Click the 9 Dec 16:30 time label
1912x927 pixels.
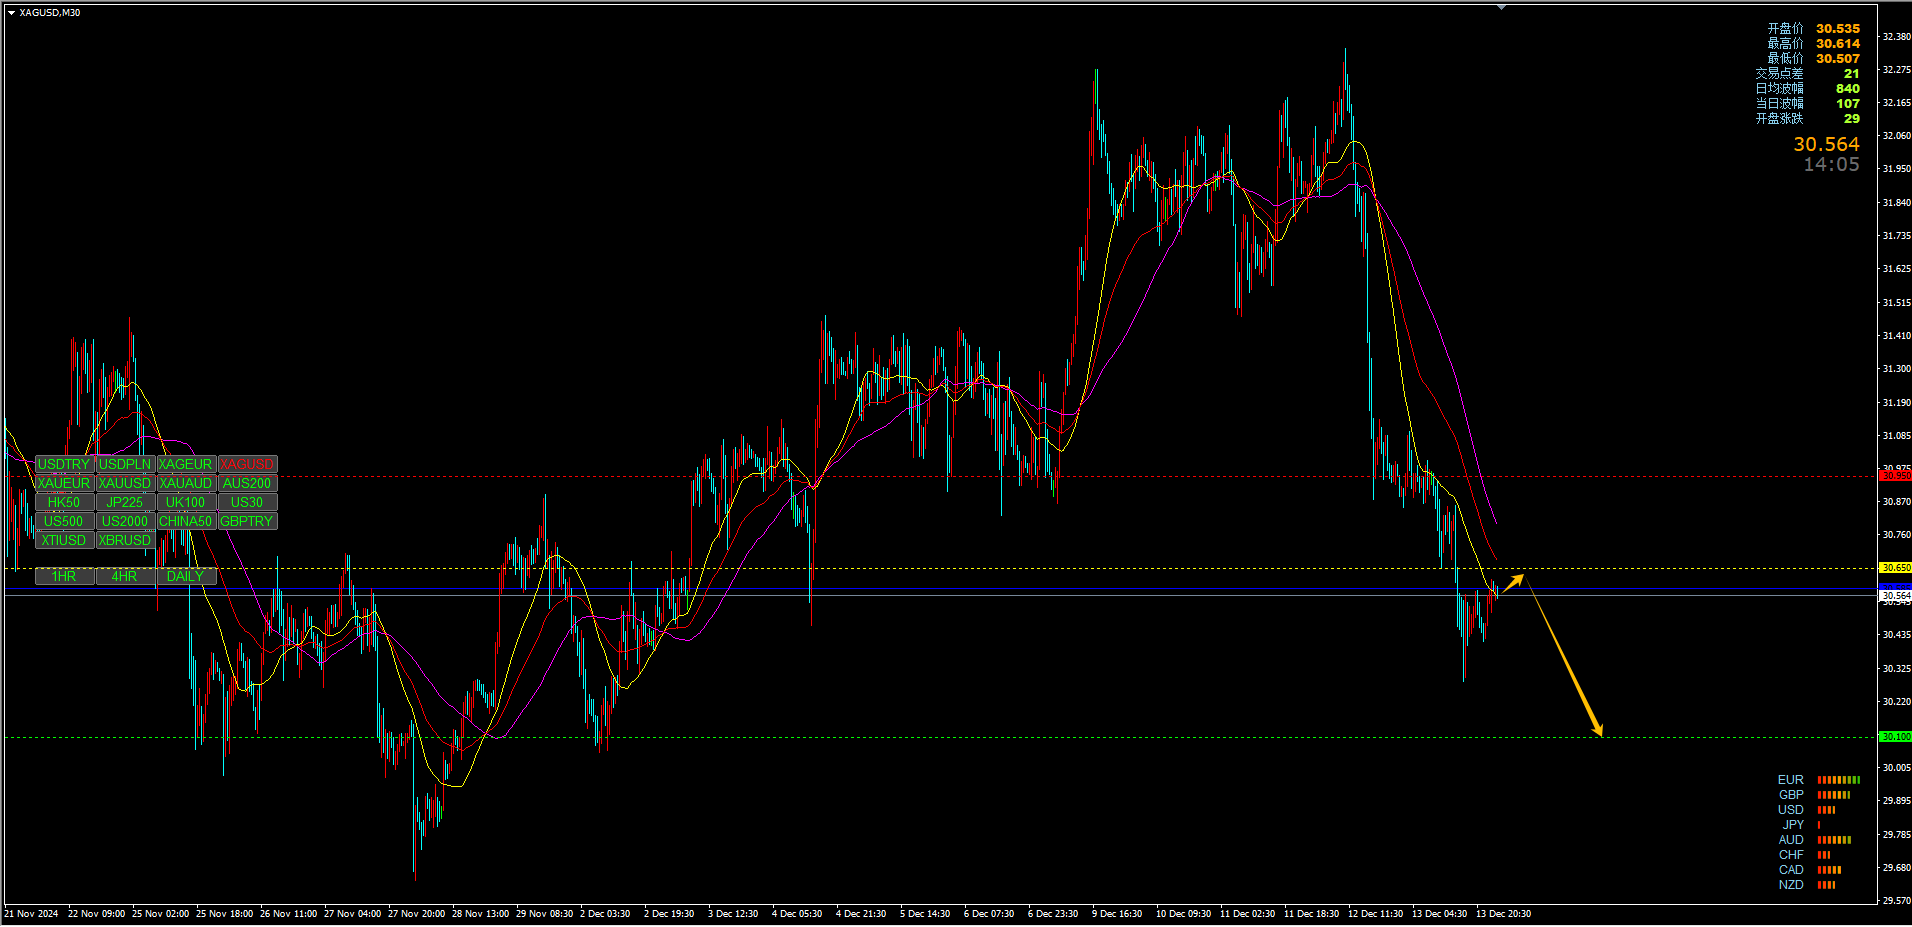(1117, 914)
